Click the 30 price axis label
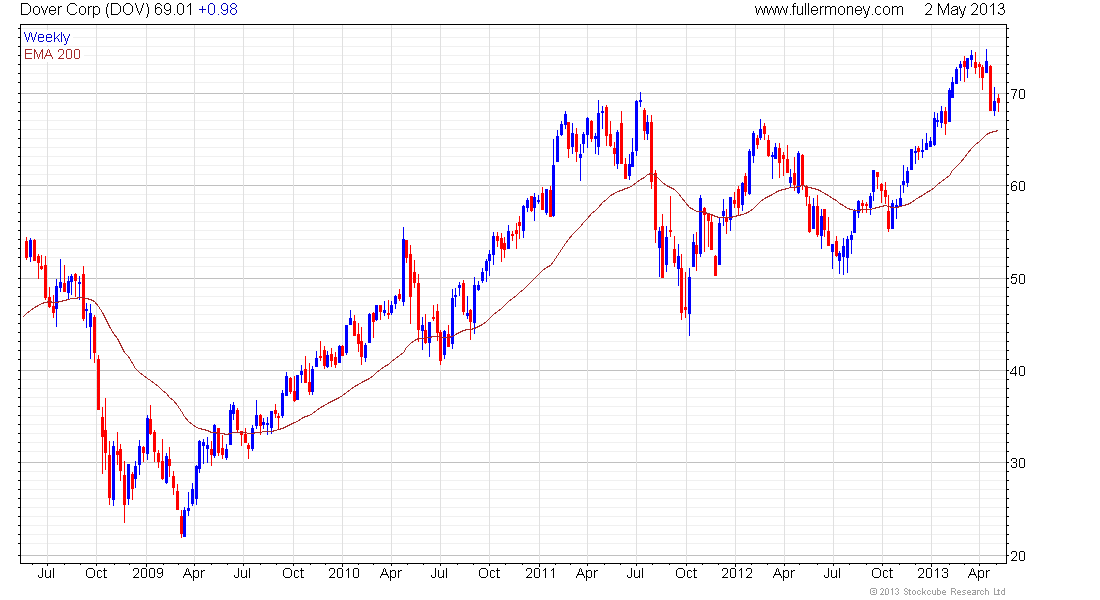The width and height of the screenshot is (1100, 600). 1017,463
